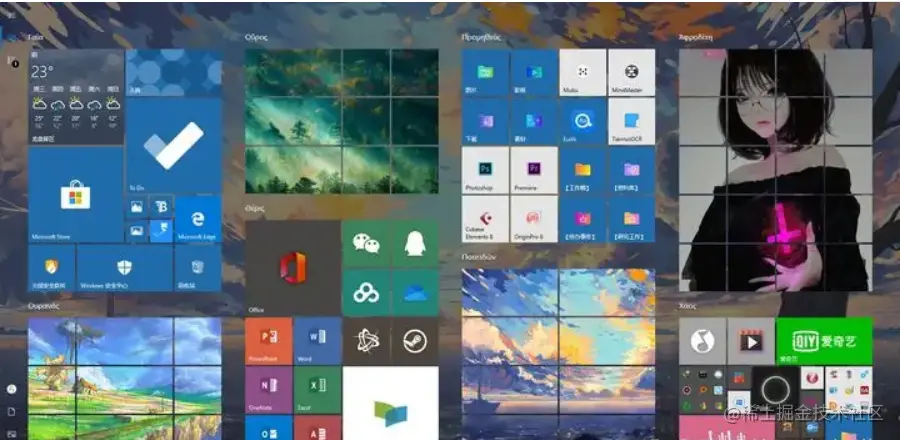Expand the small-icons tile folder below music player
This screenshot has width=901, height=440.
(702, 389)
